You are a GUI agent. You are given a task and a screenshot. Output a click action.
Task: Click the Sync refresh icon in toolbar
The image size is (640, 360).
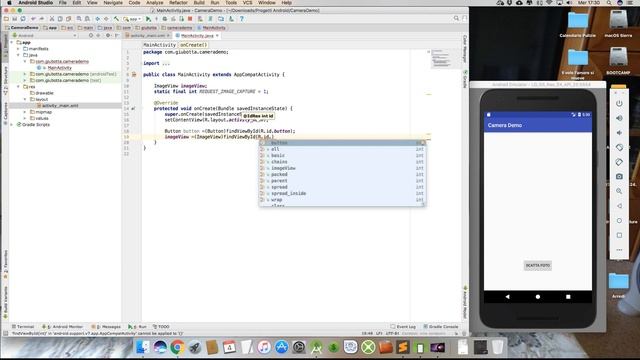pos(23,19)
